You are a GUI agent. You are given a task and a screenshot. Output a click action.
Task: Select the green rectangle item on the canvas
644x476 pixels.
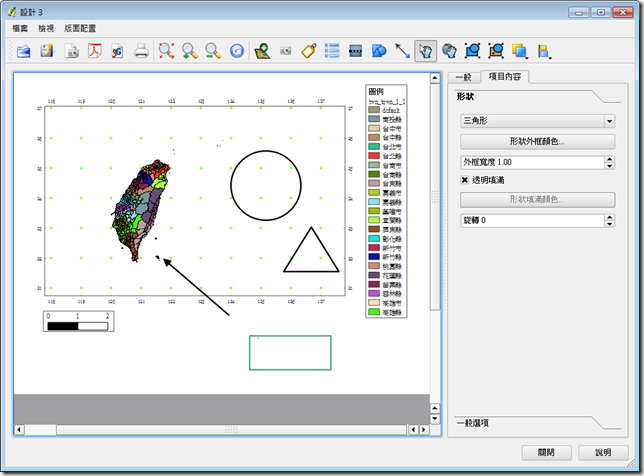pos(290,353)
